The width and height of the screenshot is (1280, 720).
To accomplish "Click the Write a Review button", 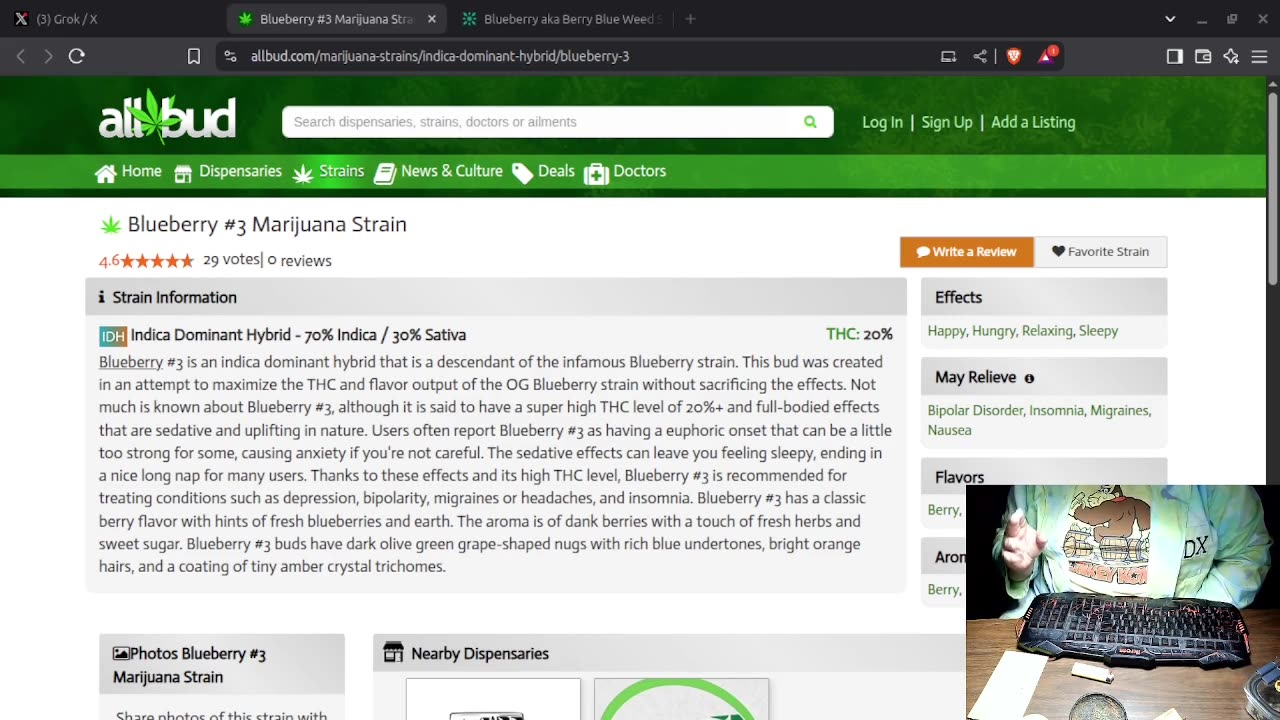I will [x=966, y=252].
